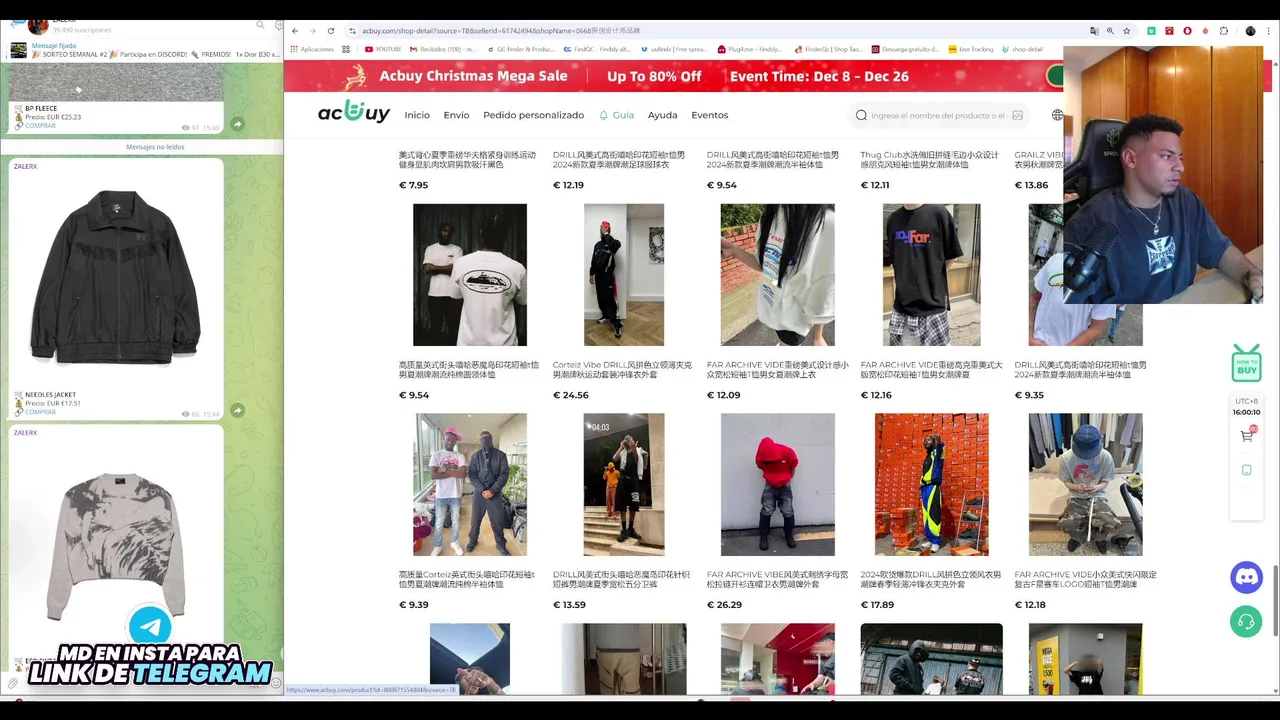Open the Mensaje fijado pinned message

(145, 50)
